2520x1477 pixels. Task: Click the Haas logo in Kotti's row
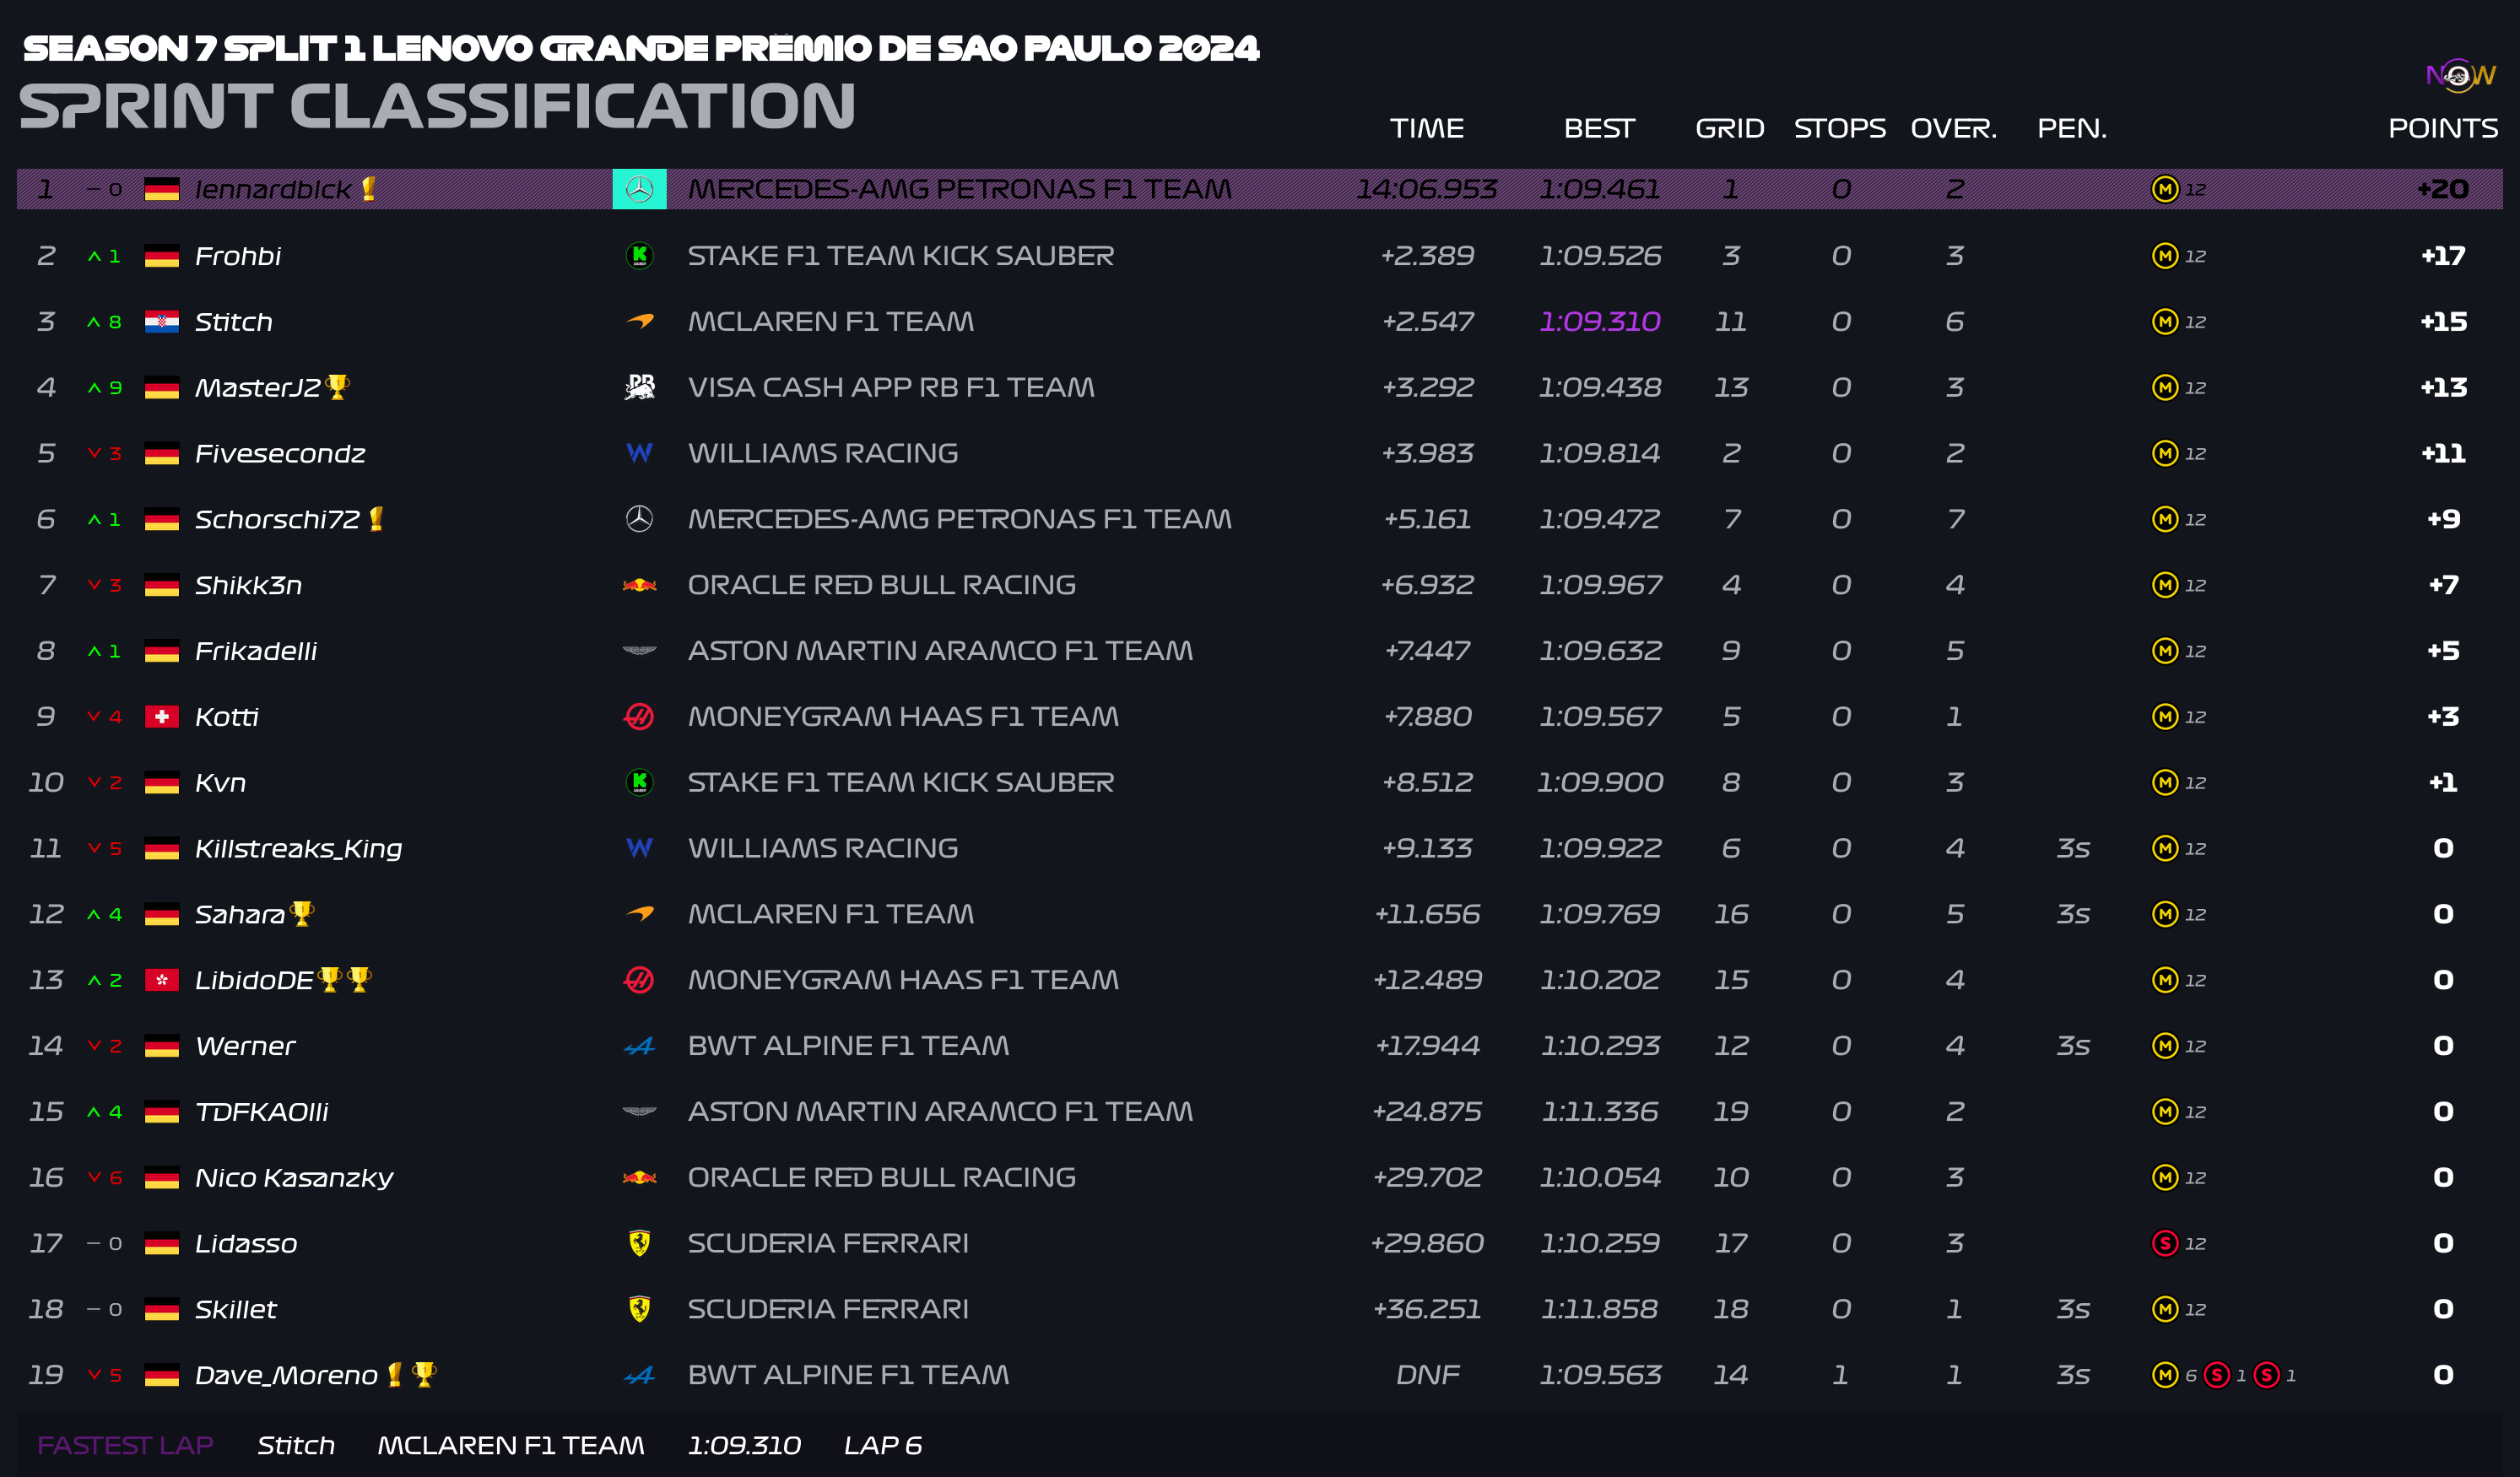pyautogui.click(x=639, y=716)
